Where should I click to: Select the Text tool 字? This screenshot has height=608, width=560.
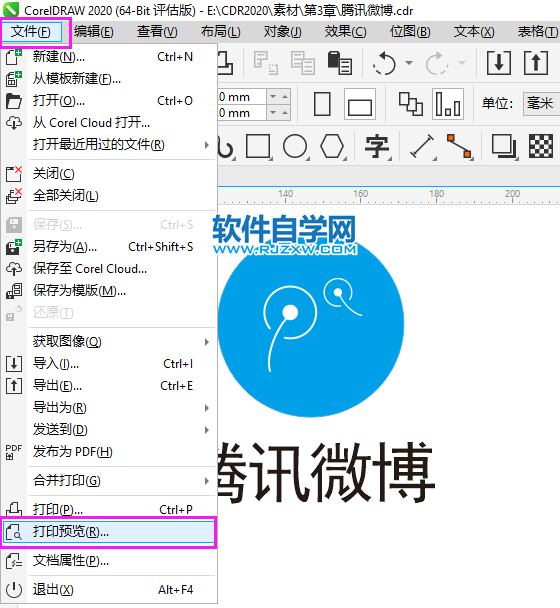pos(377,146)
